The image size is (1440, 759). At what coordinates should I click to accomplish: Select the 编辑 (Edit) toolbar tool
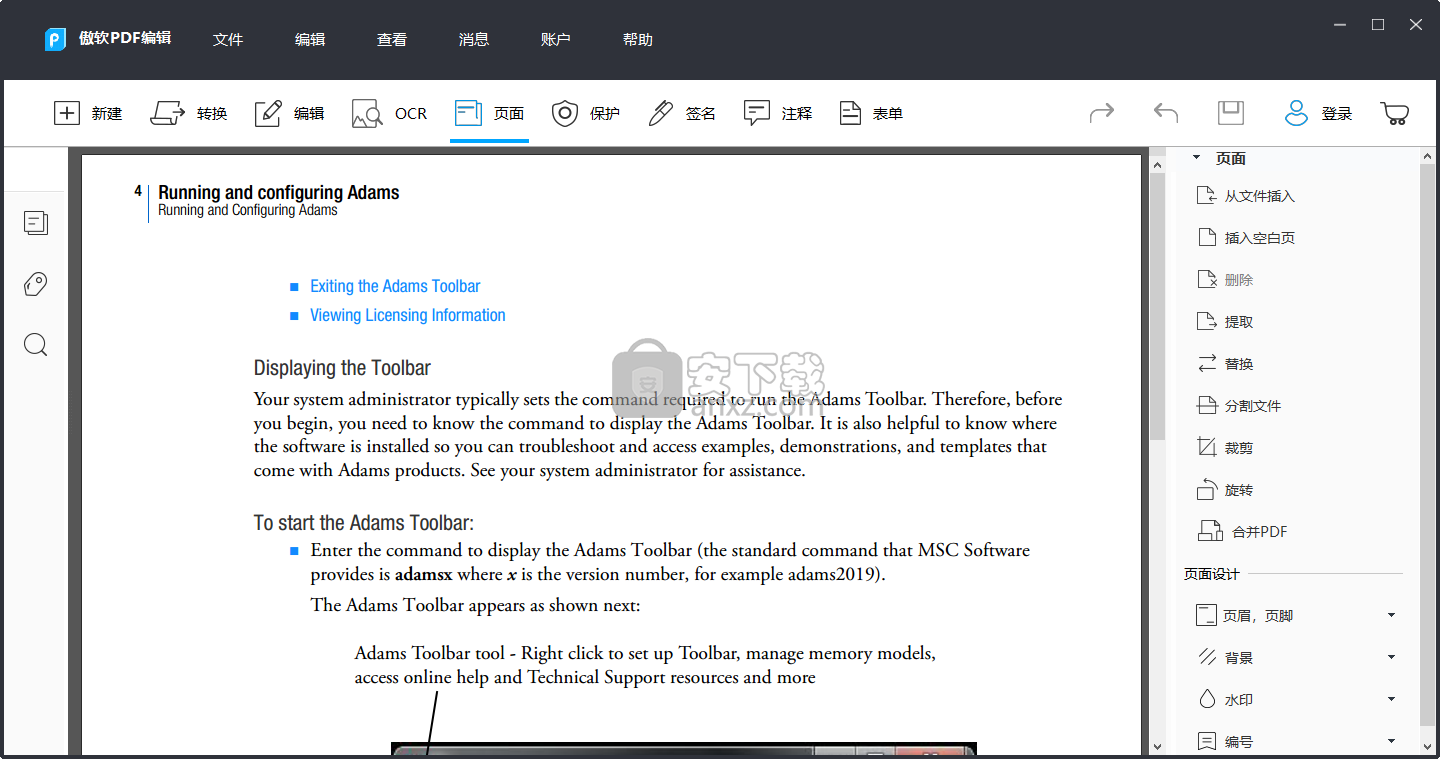click(288, 113)
